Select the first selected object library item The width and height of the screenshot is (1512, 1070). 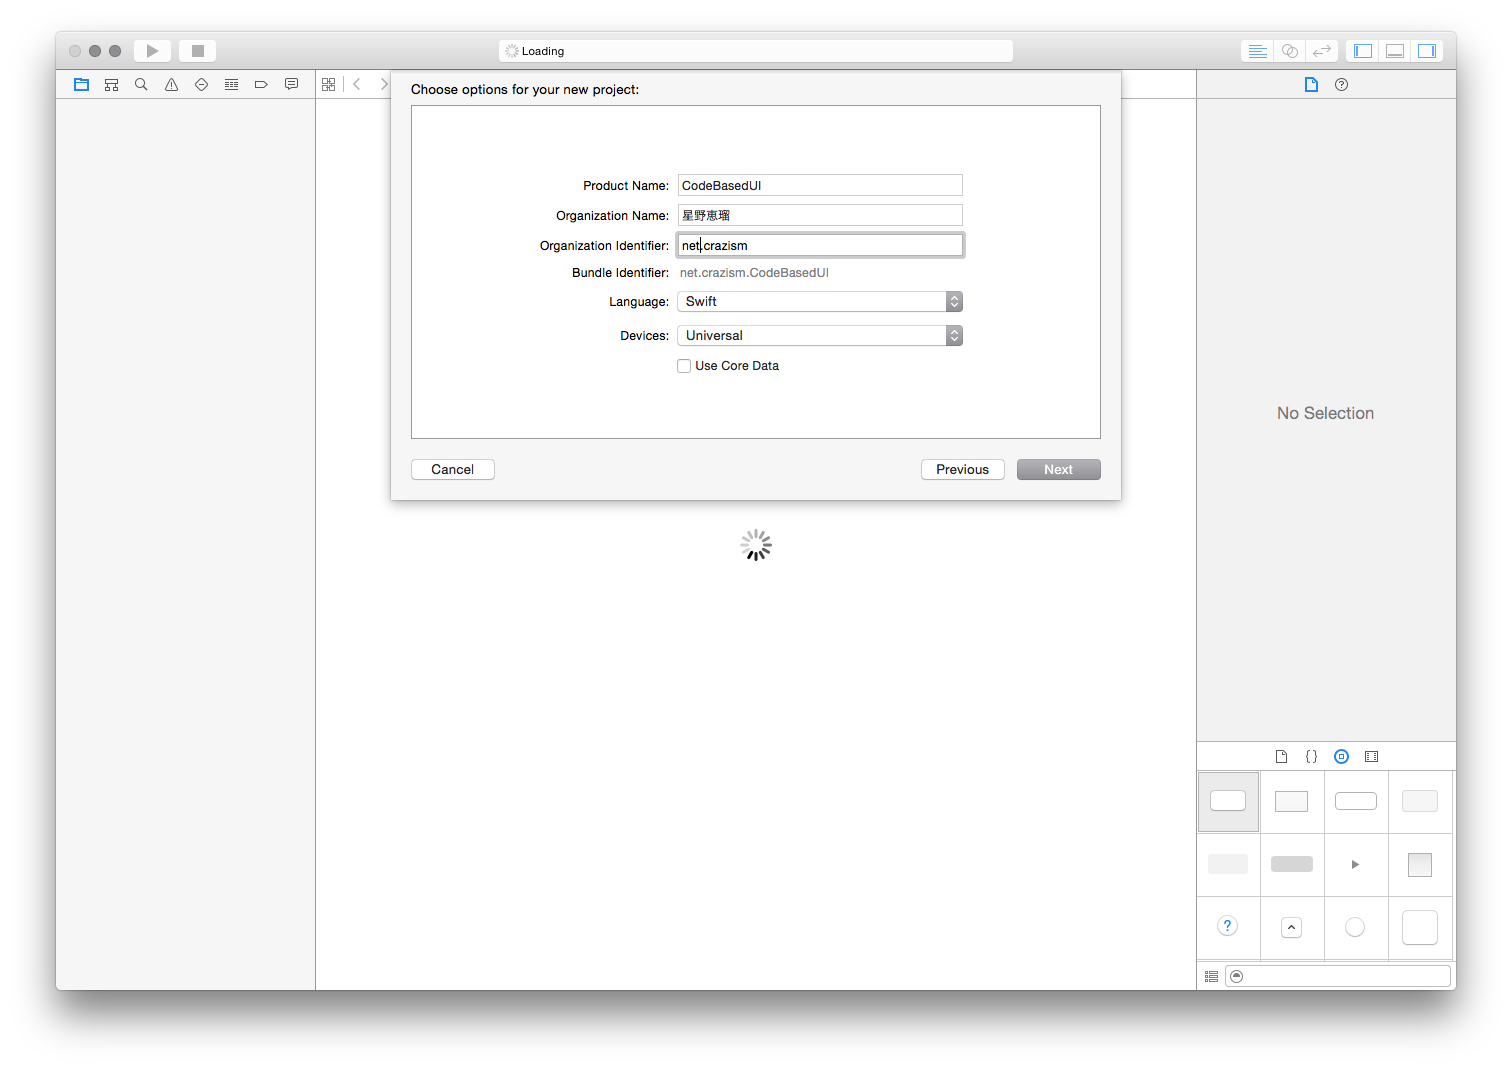click(1228, 801)
